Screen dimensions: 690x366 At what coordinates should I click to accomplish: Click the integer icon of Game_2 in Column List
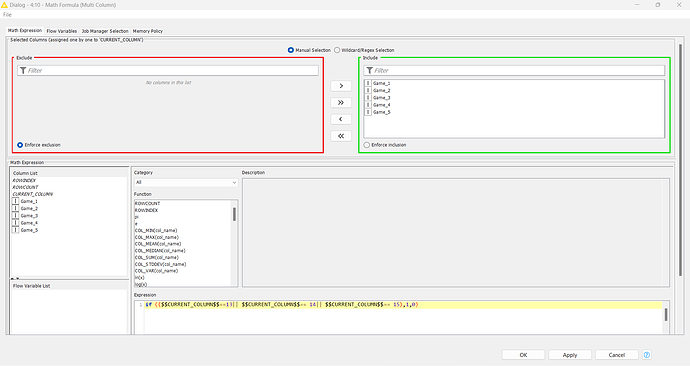tap(15, 209)
